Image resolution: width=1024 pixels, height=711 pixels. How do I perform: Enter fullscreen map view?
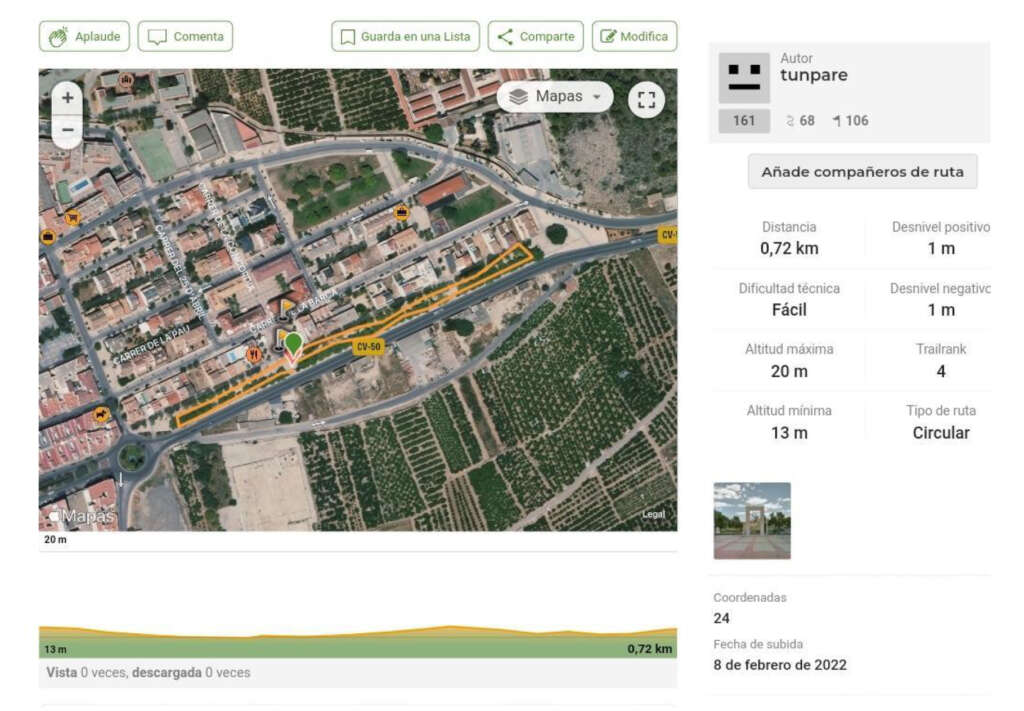(647, 99)
